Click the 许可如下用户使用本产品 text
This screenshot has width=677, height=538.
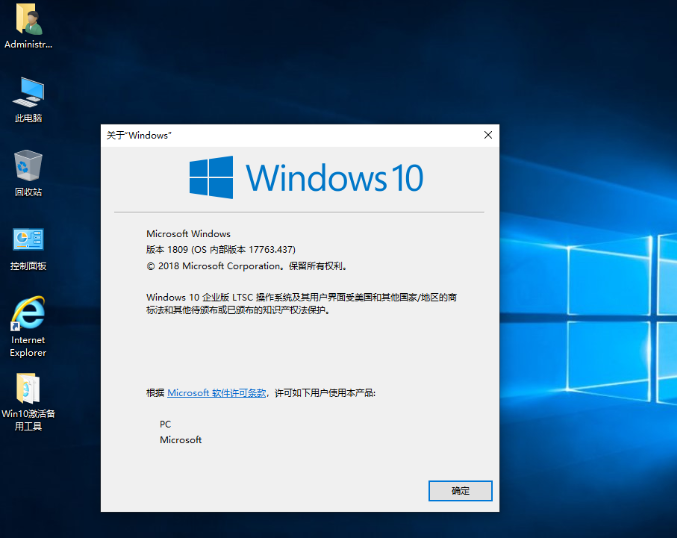point(325,394)
